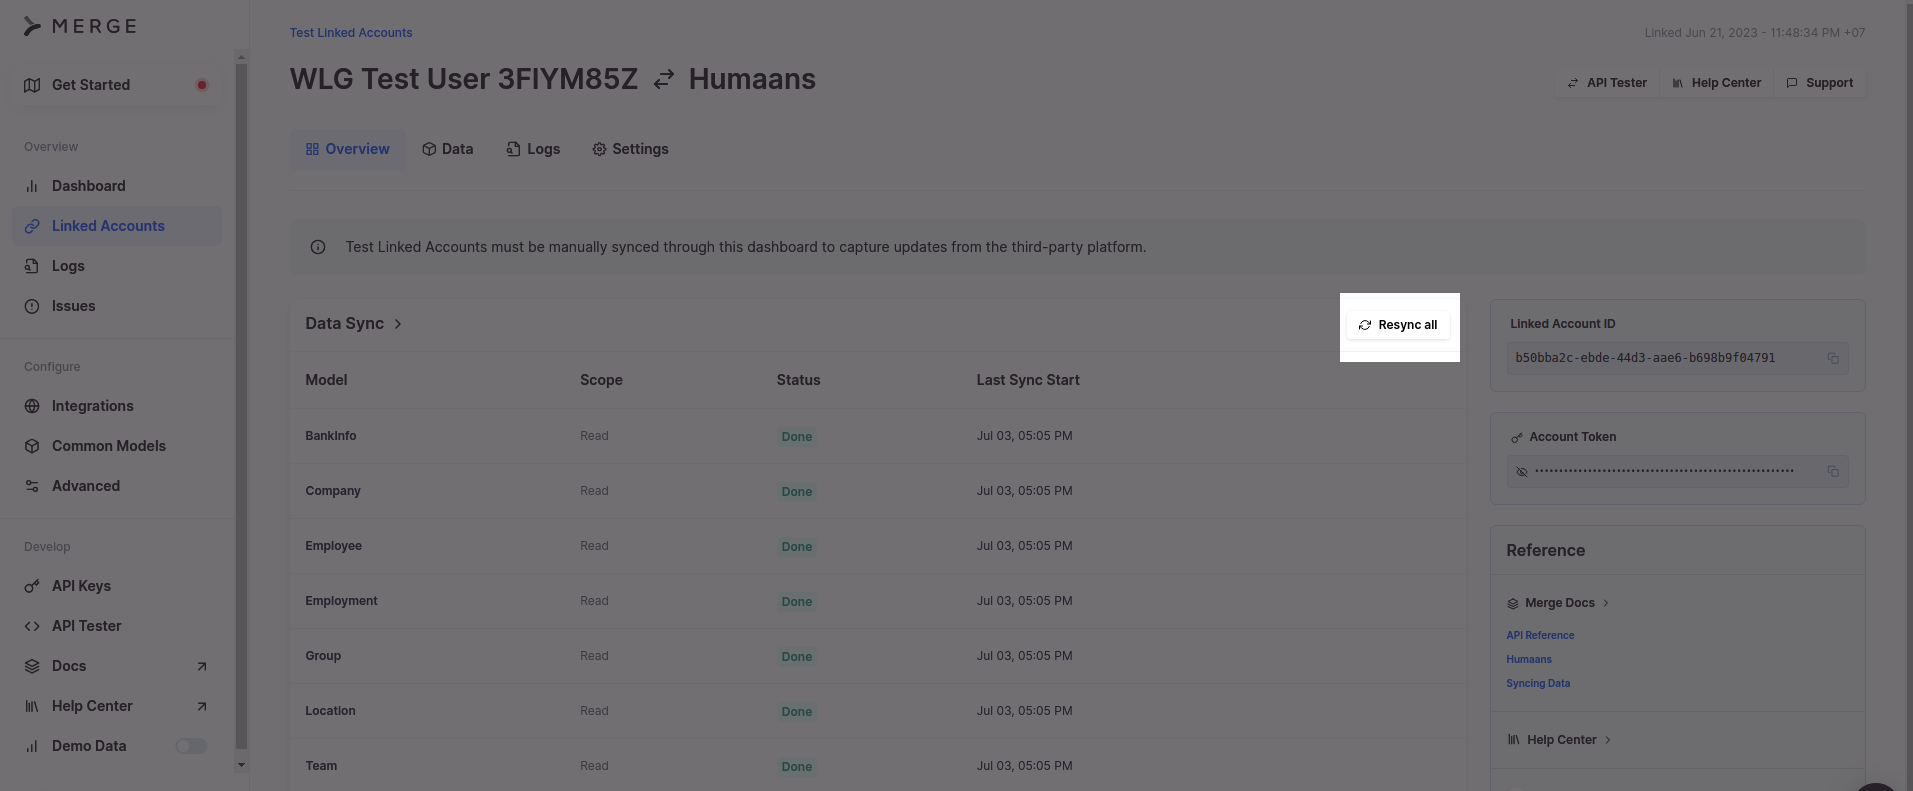Viewport: 1913px width, 791px height.
Task: Expand Merge Docs chevron
Action: [1606, 603]
